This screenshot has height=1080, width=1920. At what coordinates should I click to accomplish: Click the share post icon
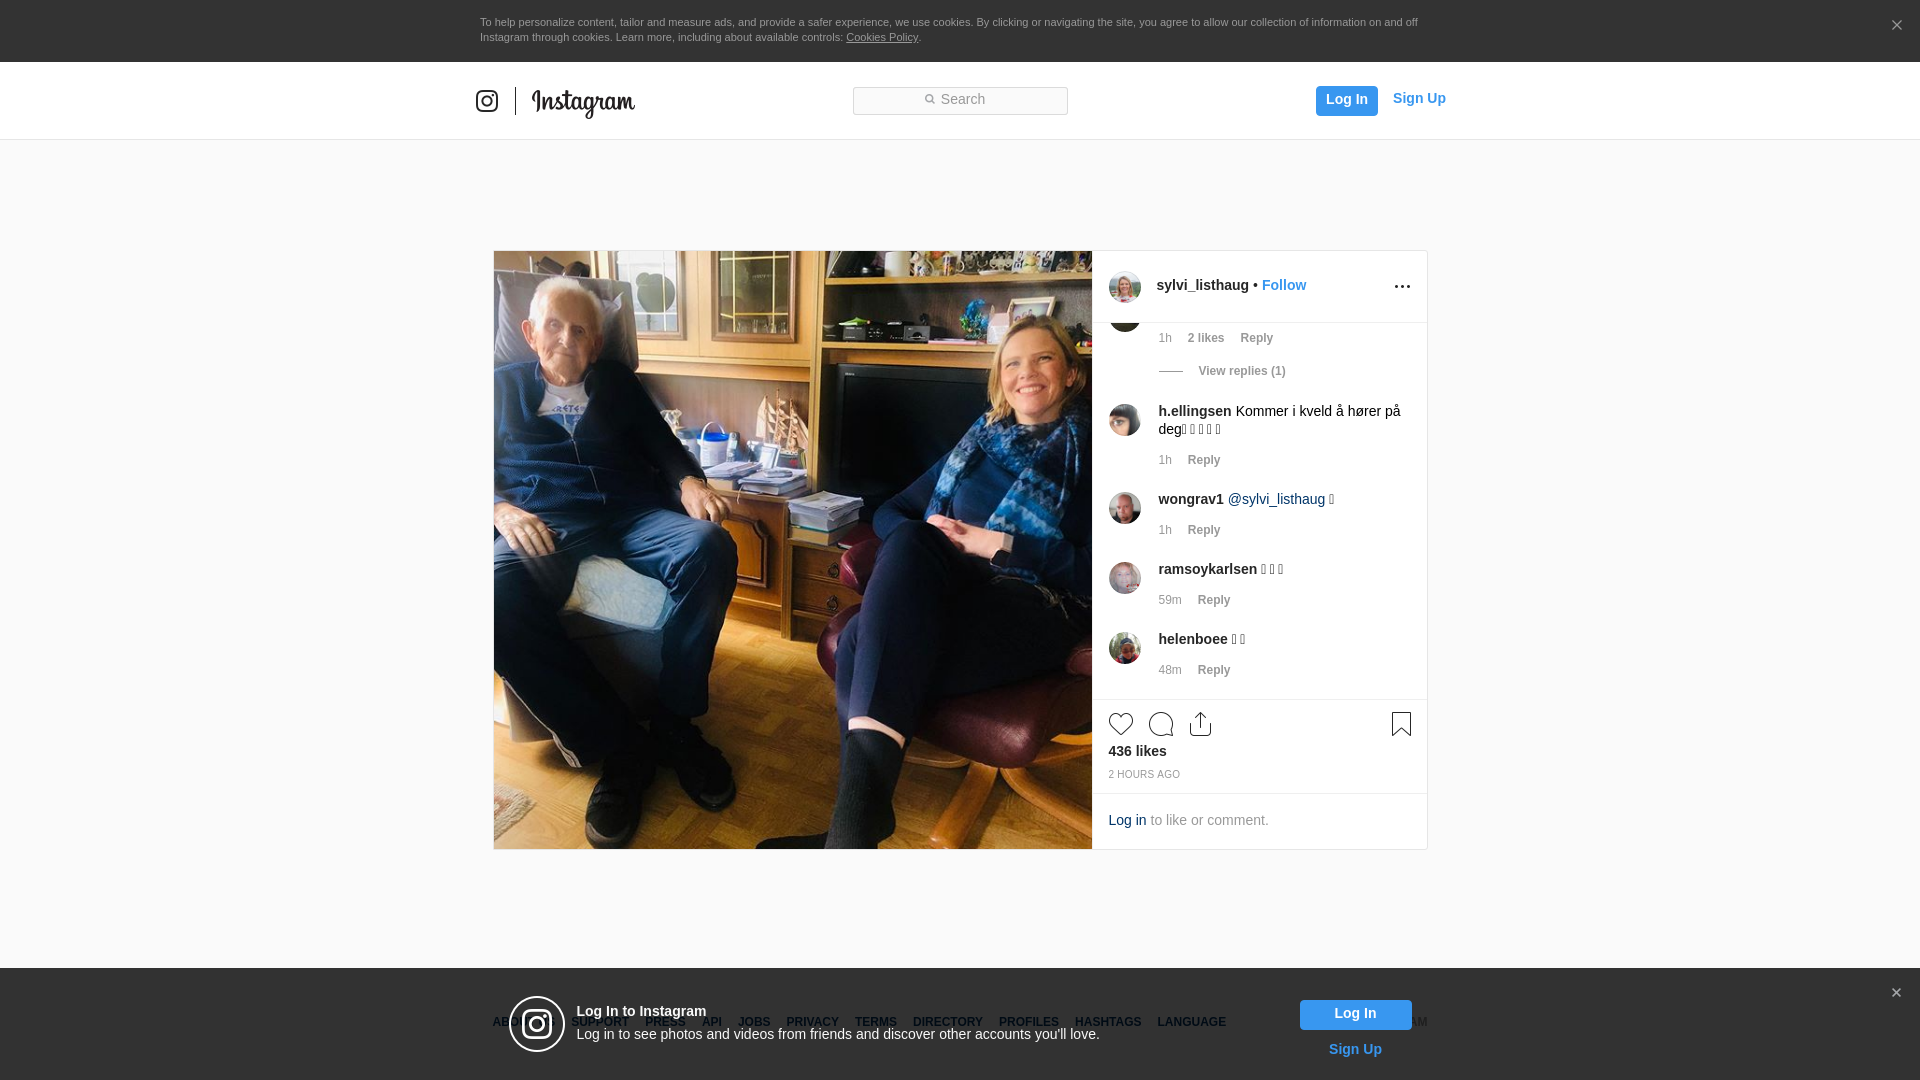click(1200, 724)
